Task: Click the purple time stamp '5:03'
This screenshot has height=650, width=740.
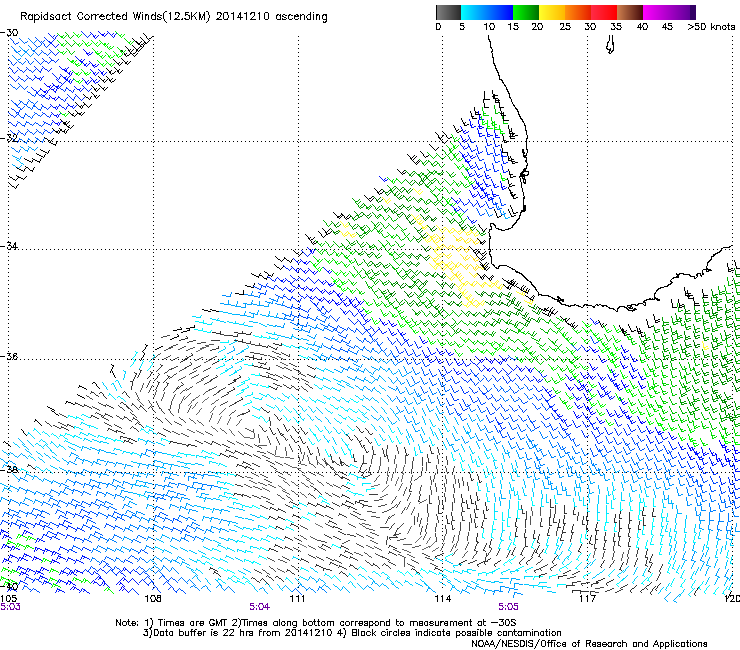Action: [10, 607]
